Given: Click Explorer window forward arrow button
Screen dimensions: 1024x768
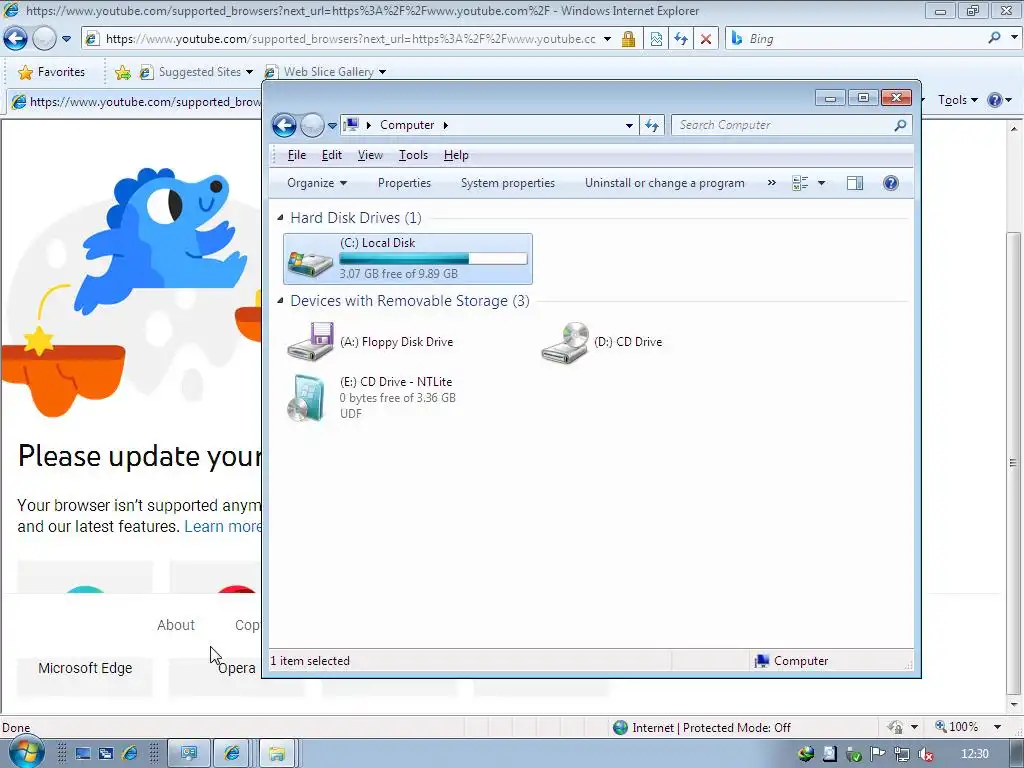Looking at the screenshot, I should point(312,125).
